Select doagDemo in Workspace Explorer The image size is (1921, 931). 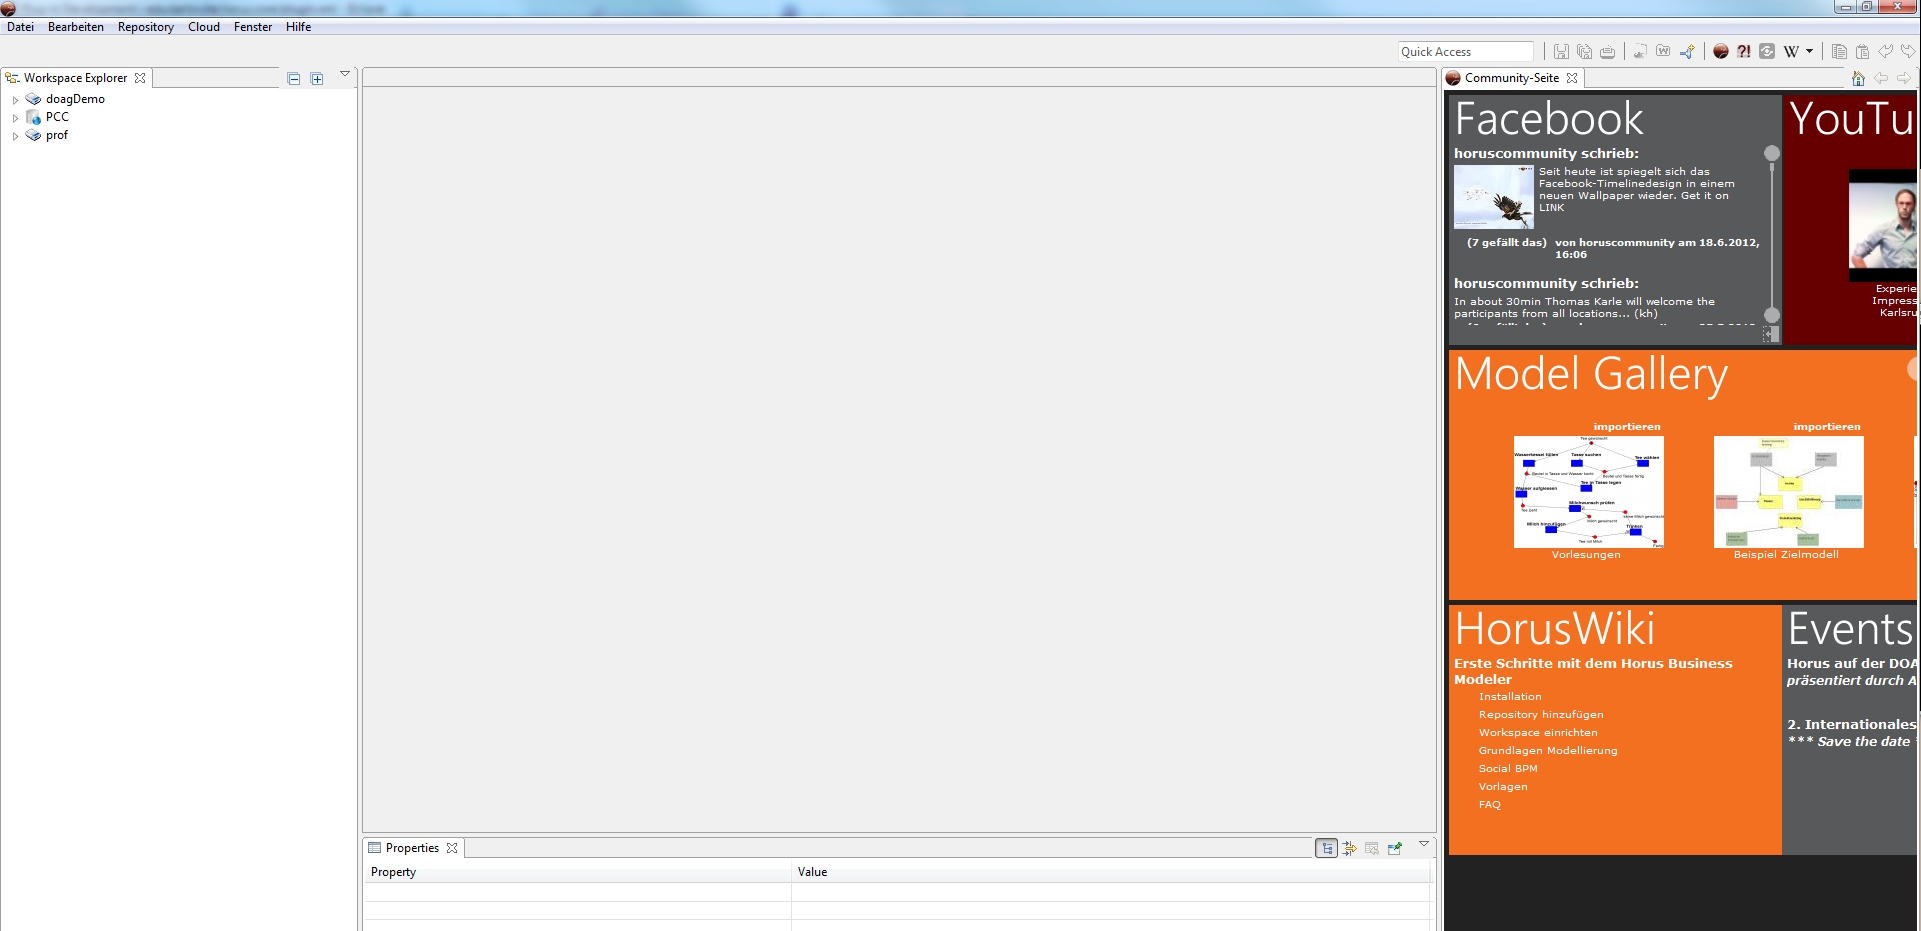(x=75, y=99)
